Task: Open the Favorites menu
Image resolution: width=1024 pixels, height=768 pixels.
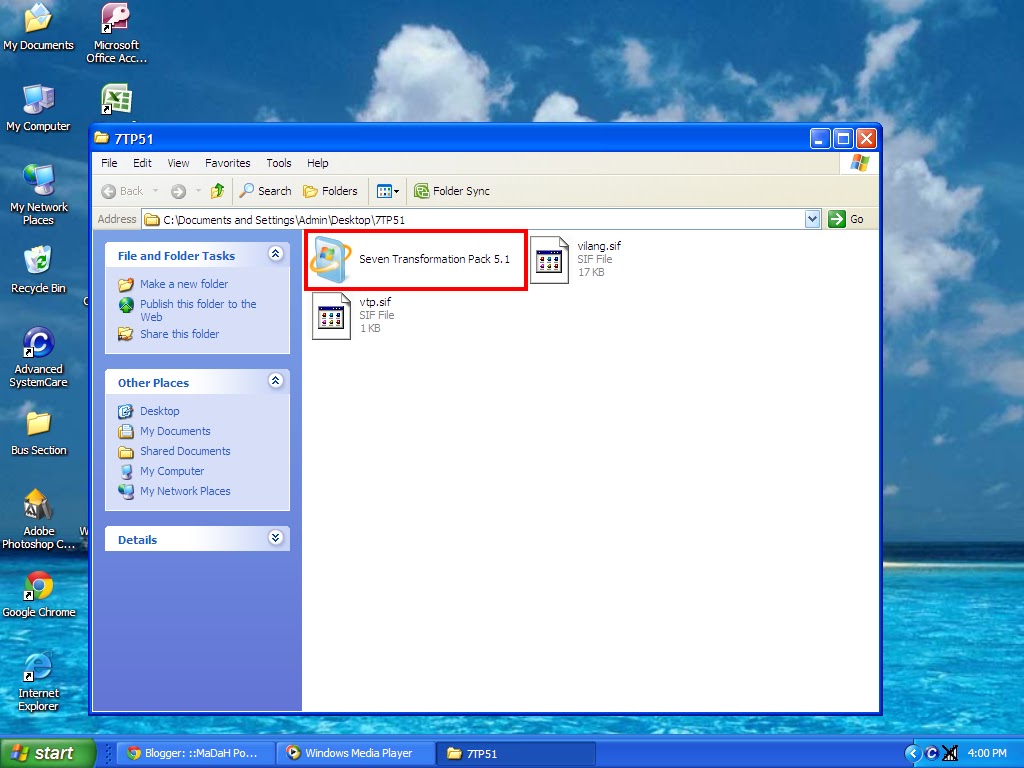Action: (227, 163)
